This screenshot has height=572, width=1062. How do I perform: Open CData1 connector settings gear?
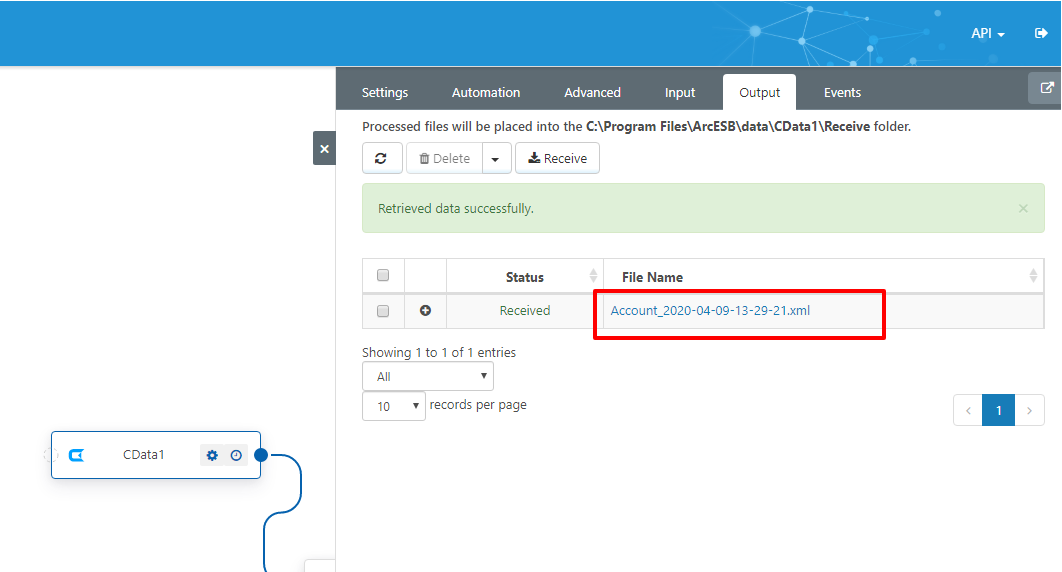[x=212, y=455]
